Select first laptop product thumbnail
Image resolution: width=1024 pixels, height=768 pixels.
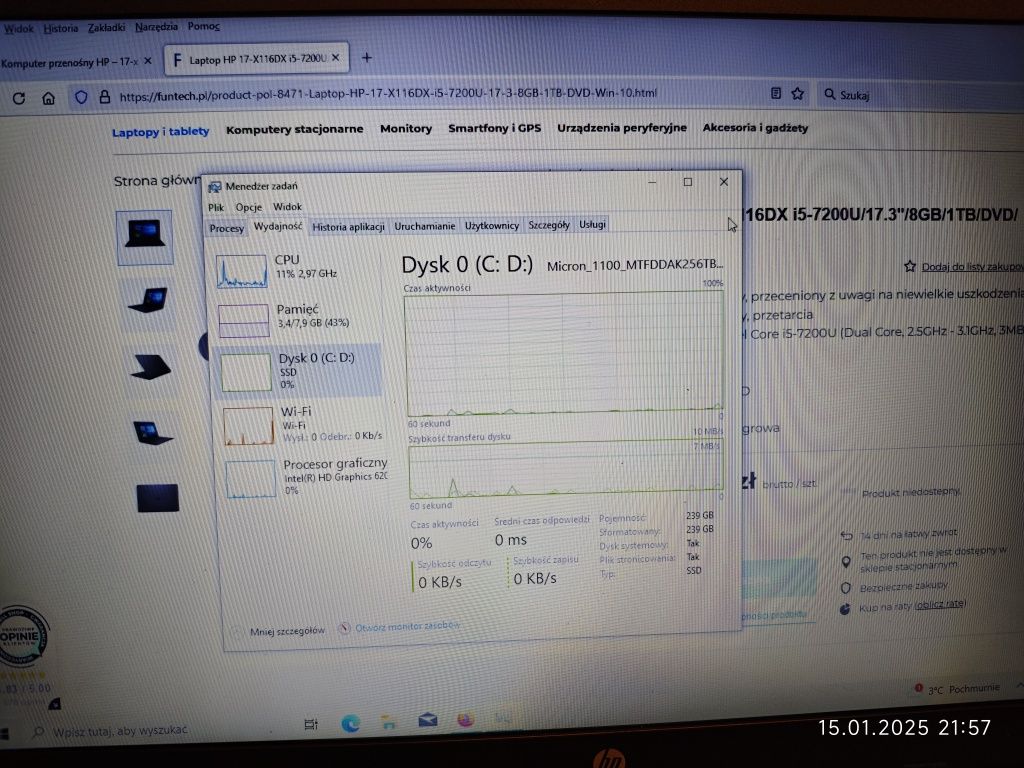tap(144, 237)
